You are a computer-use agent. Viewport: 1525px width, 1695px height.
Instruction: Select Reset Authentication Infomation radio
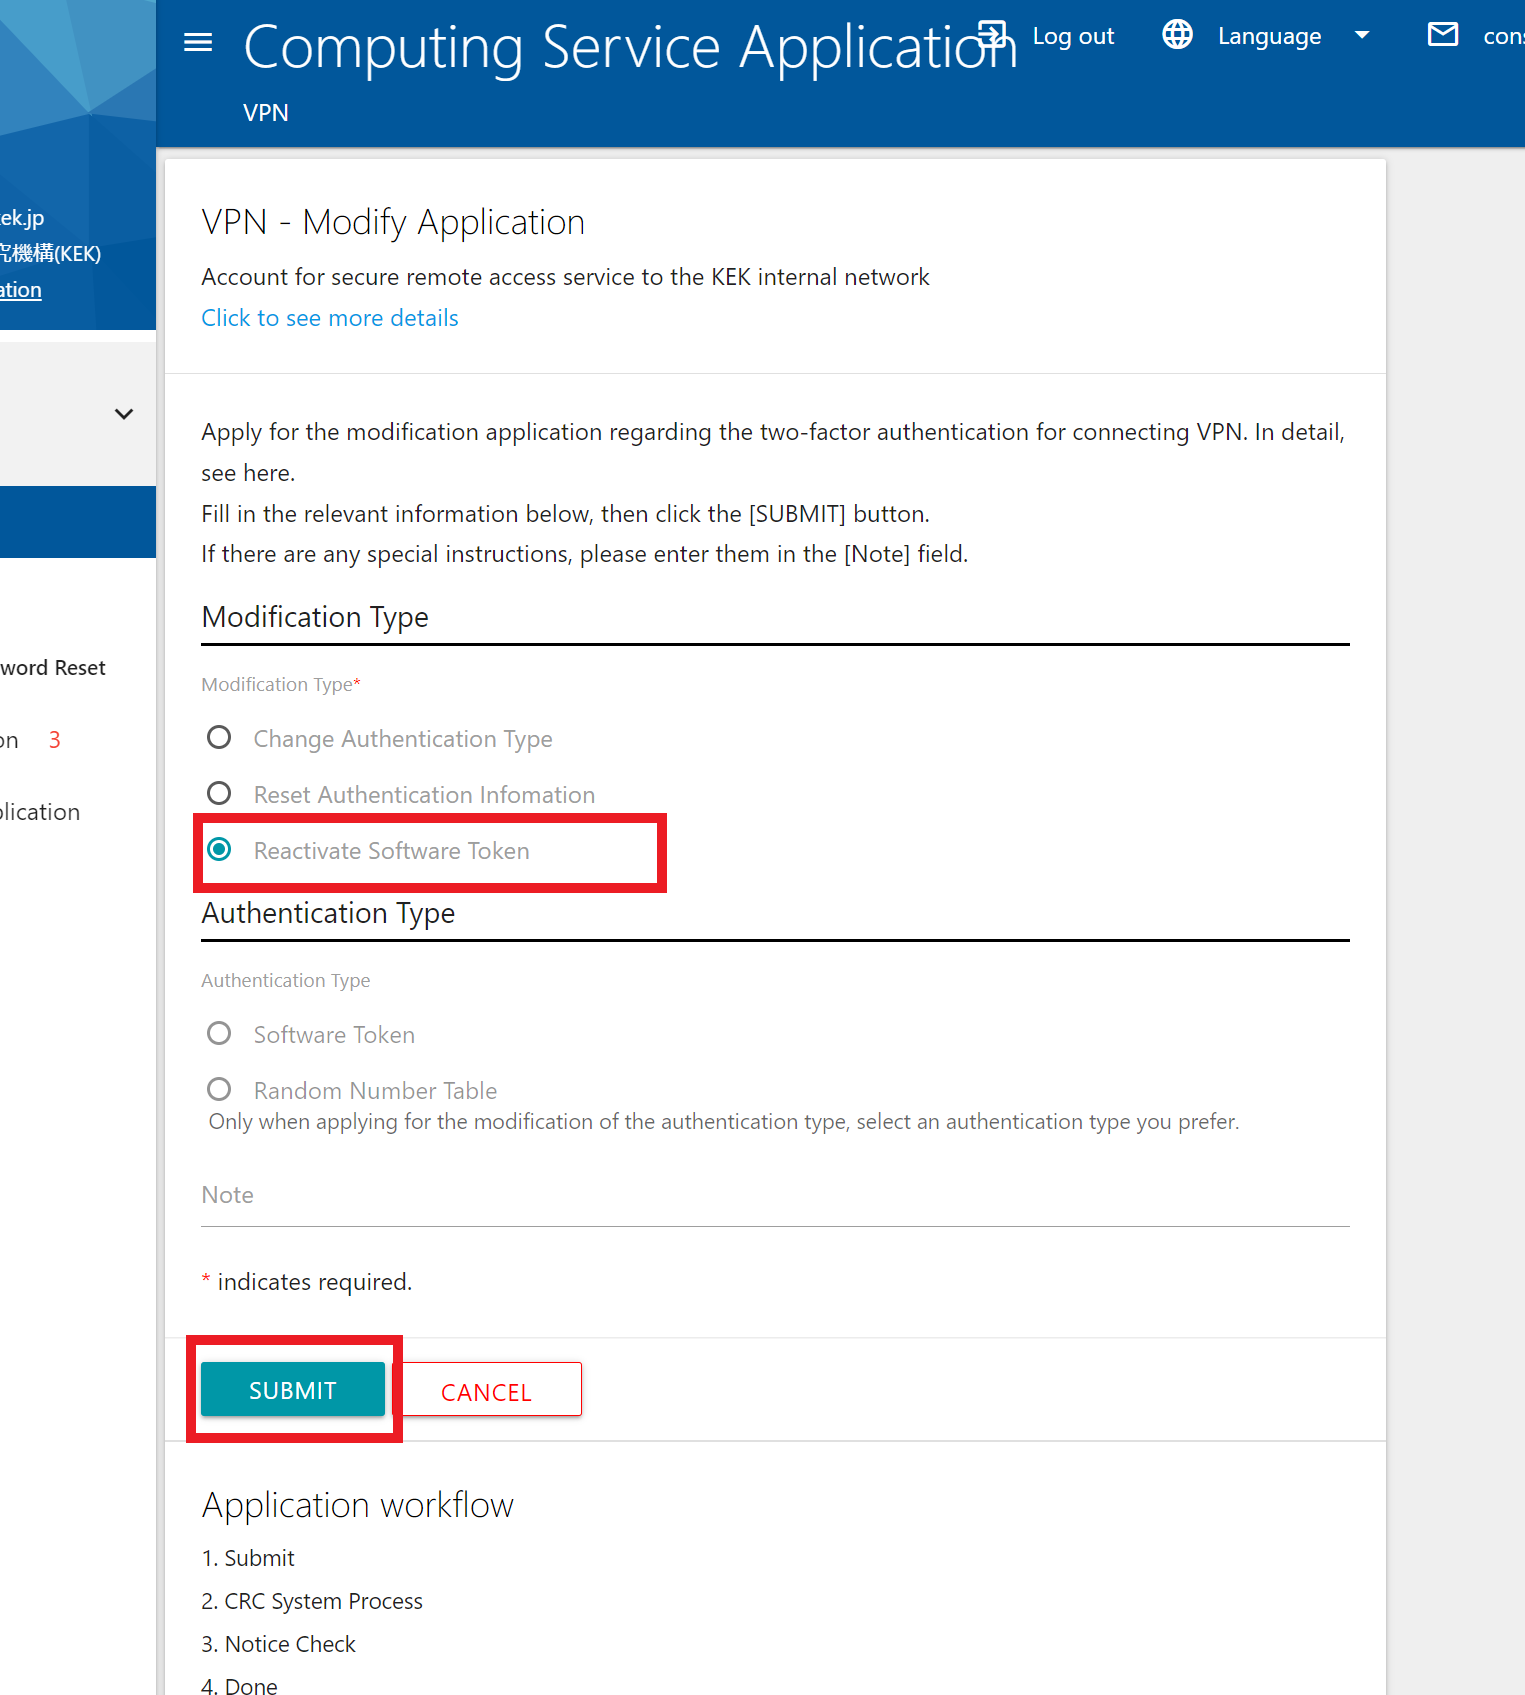[x=219, y=794]
